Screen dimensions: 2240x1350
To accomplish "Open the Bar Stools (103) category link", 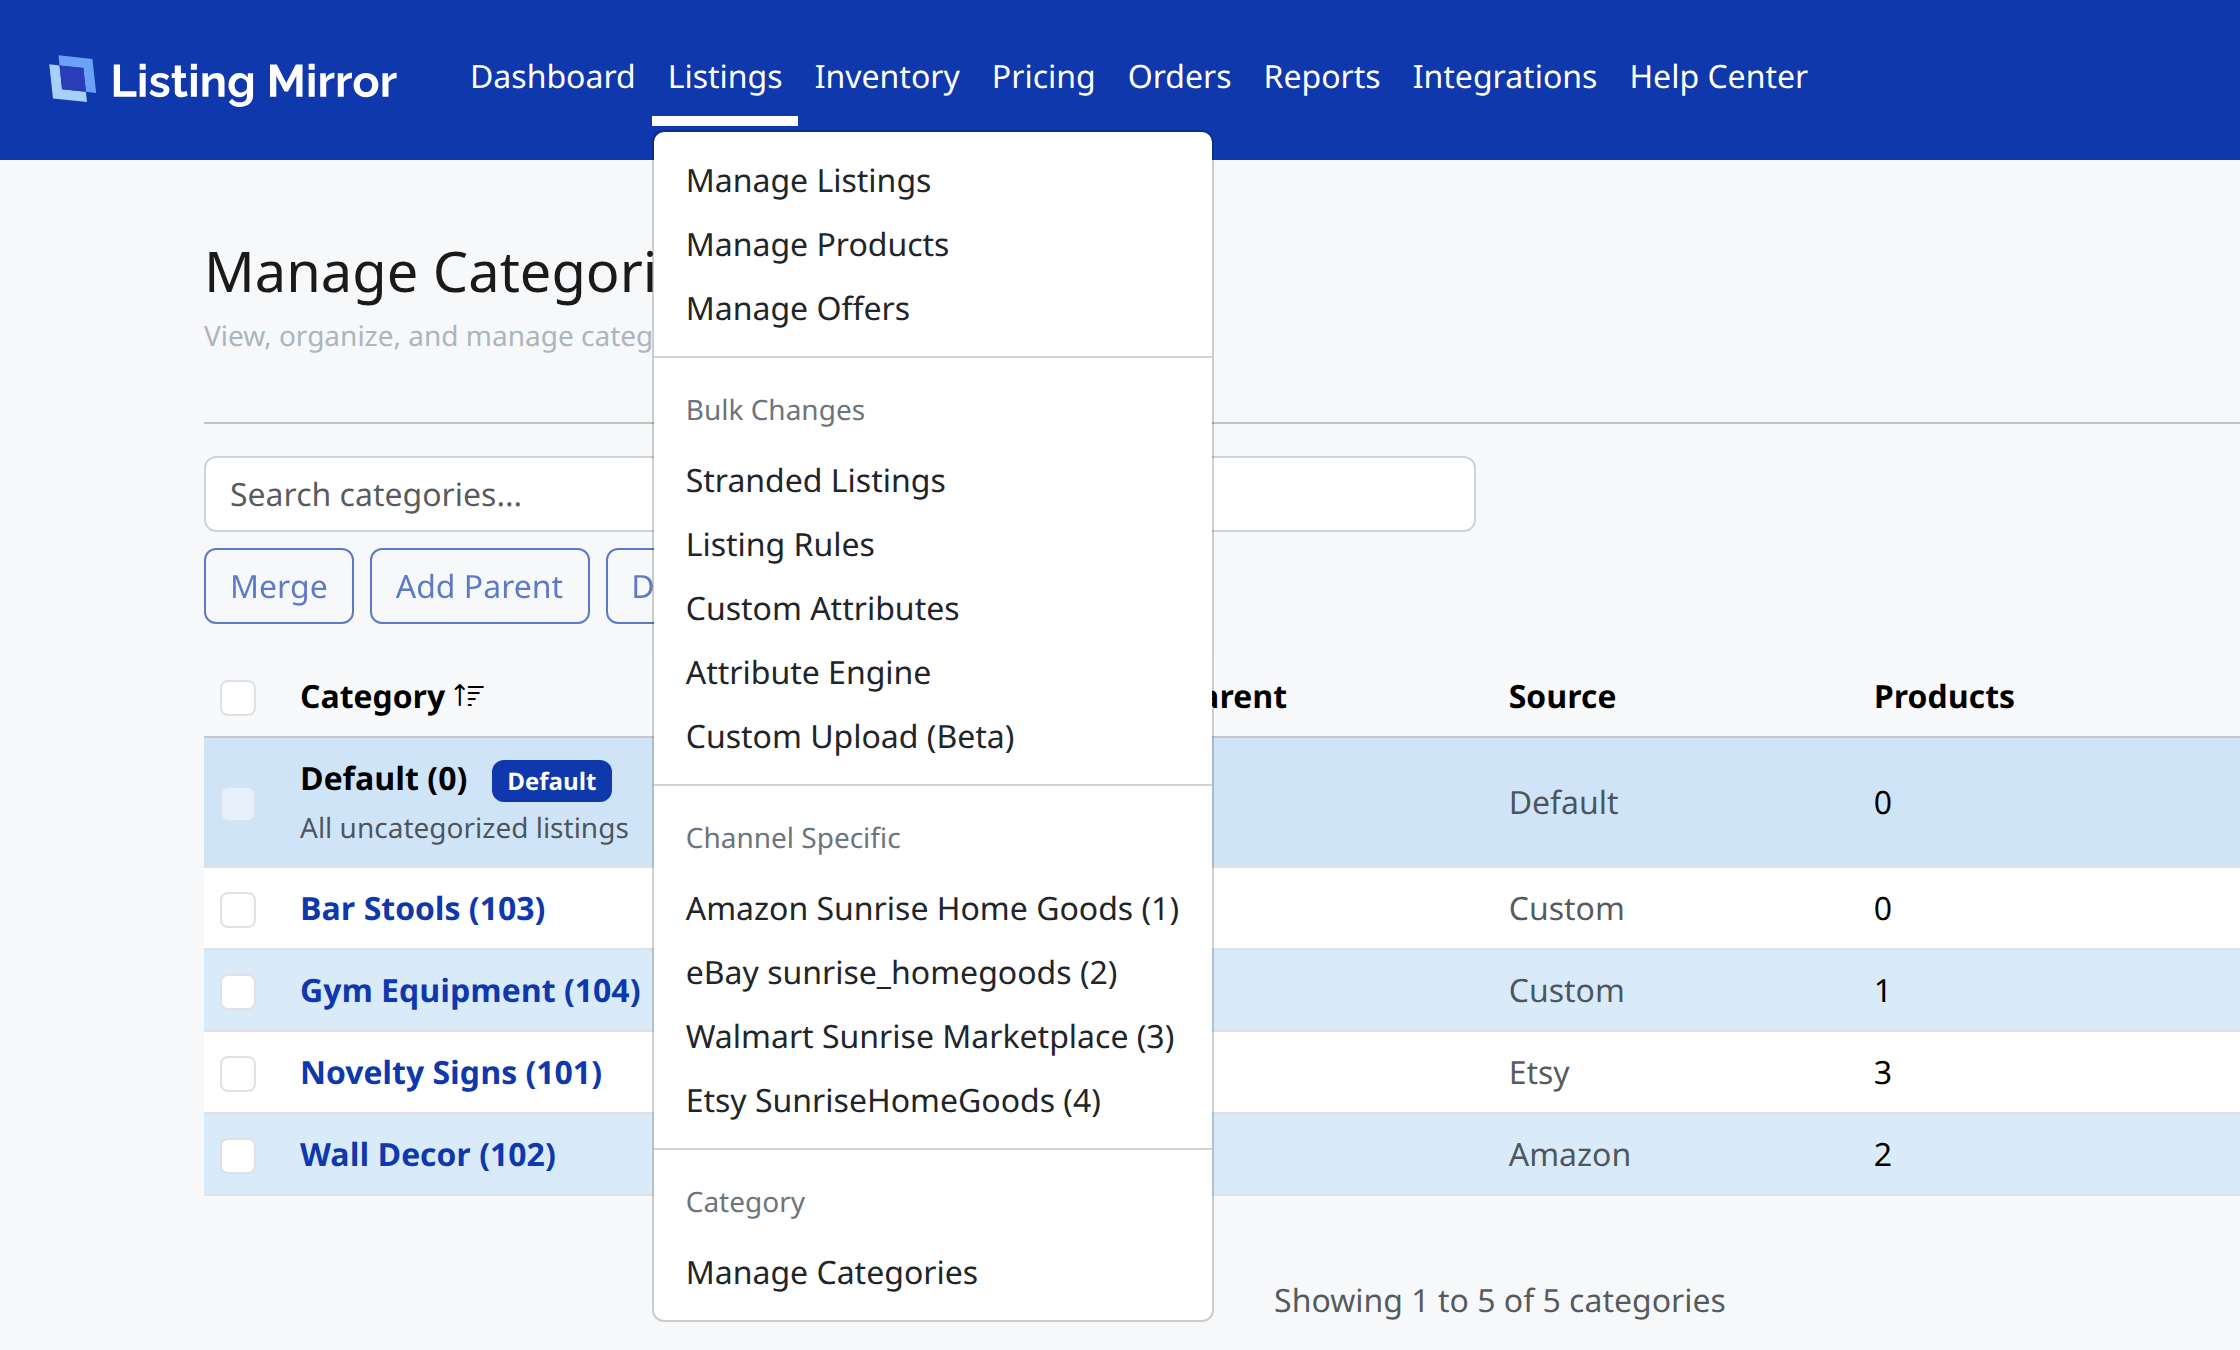I will point(423,909).
